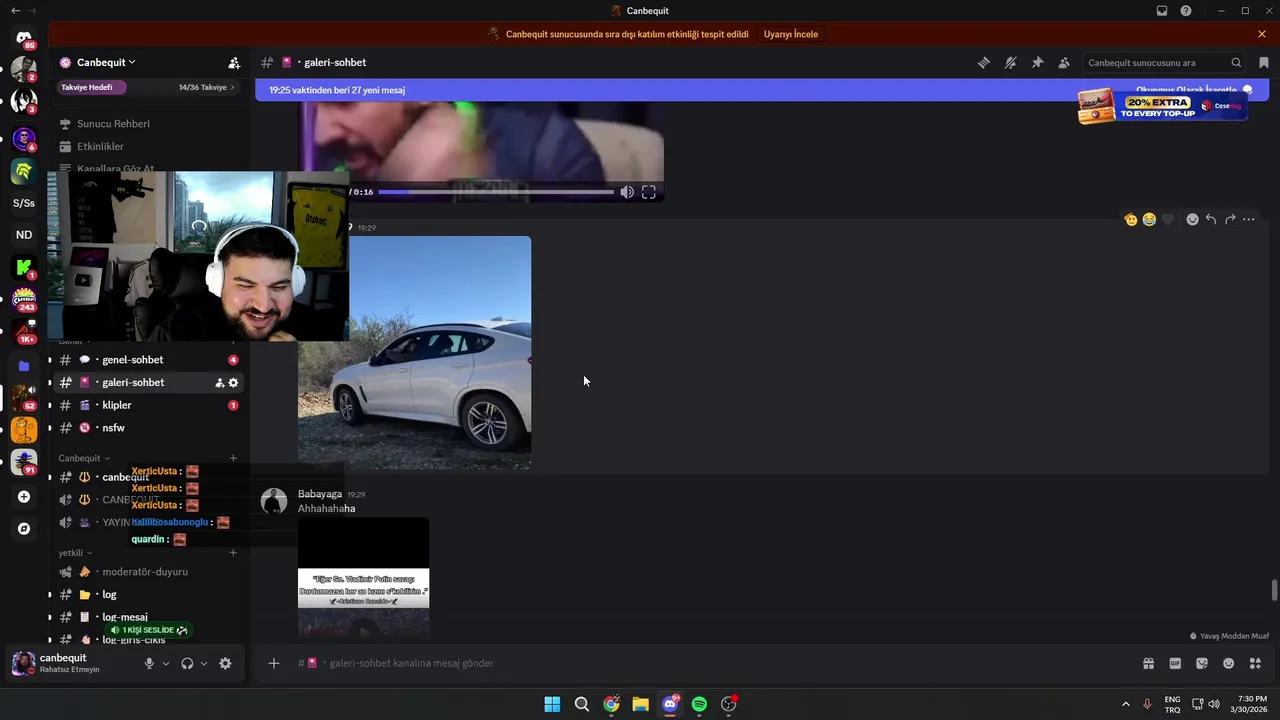This screenshot has width=1280, height=720.
Task: Open more message options three dots
Action: (1249, 220)
